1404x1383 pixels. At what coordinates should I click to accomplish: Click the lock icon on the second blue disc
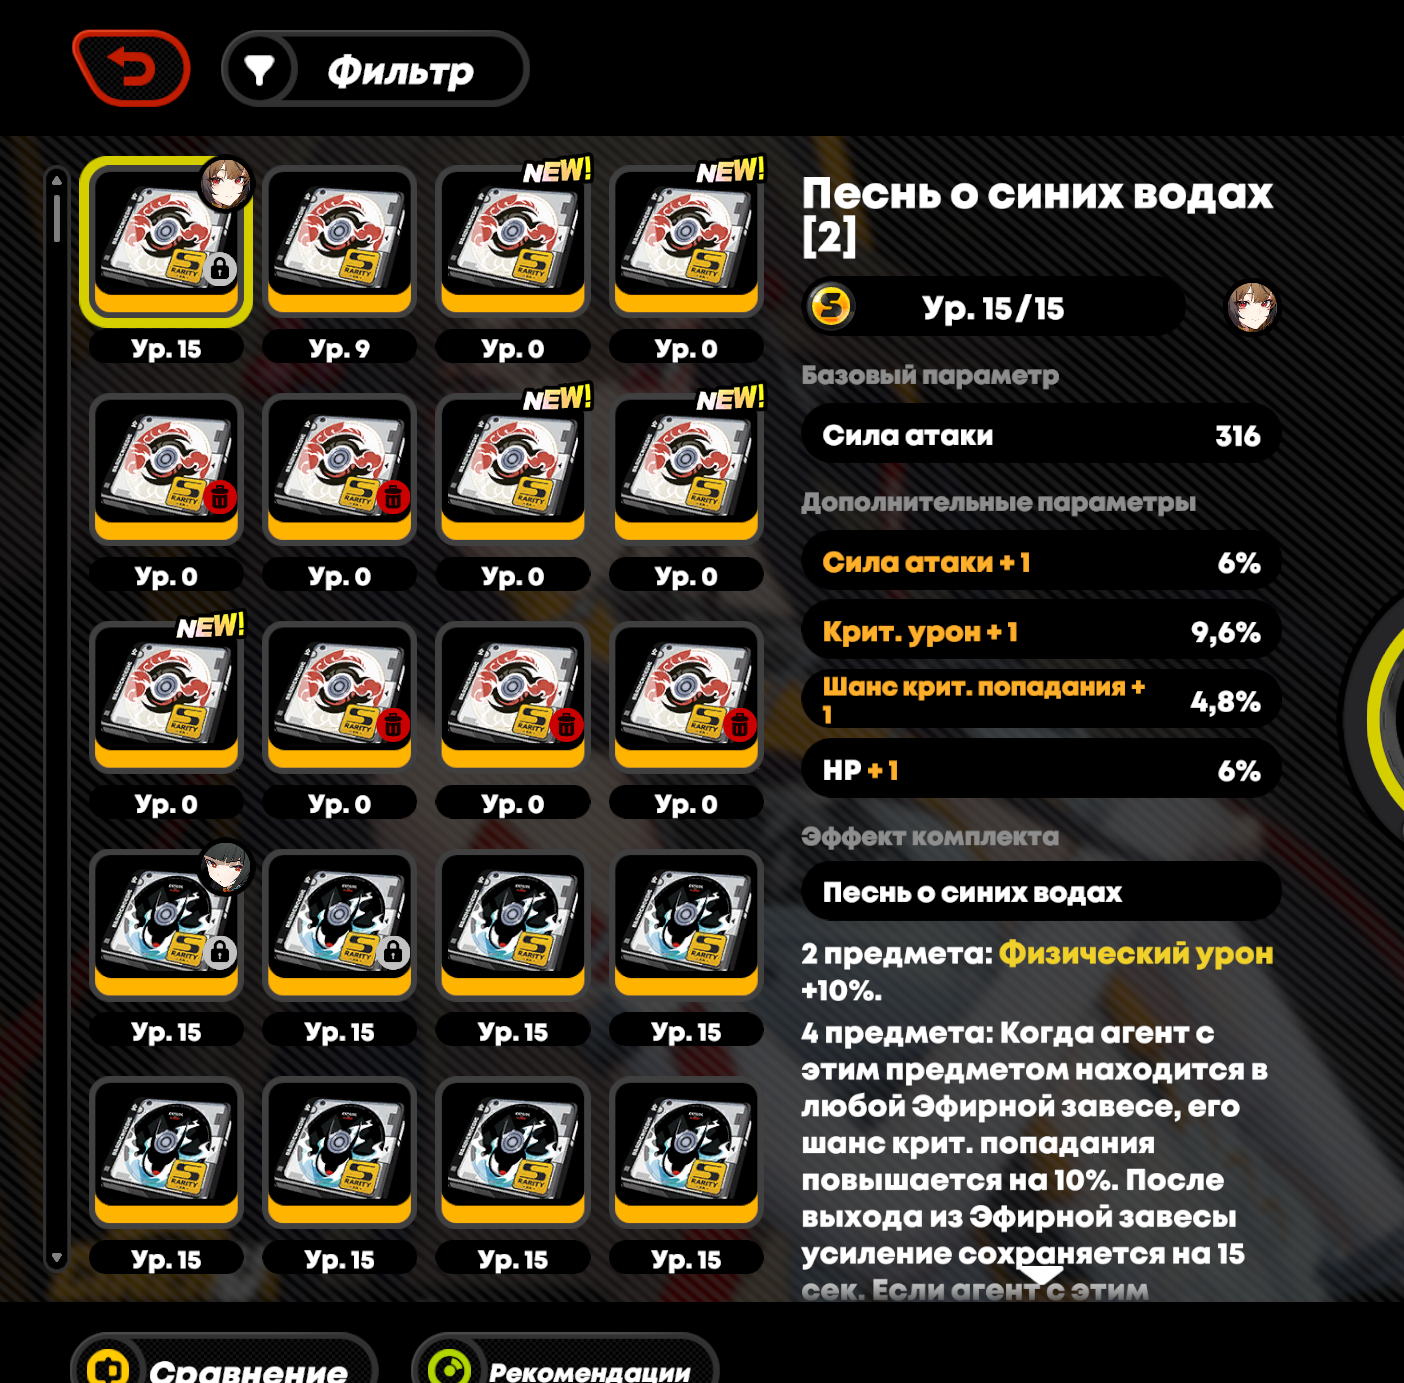click(394, 952)
